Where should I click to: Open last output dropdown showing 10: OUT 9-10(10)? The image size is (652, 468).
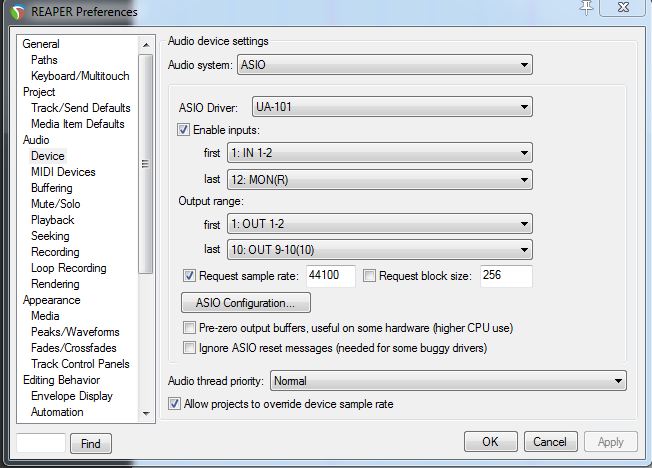pyautogui.click(x=380, y=250)
